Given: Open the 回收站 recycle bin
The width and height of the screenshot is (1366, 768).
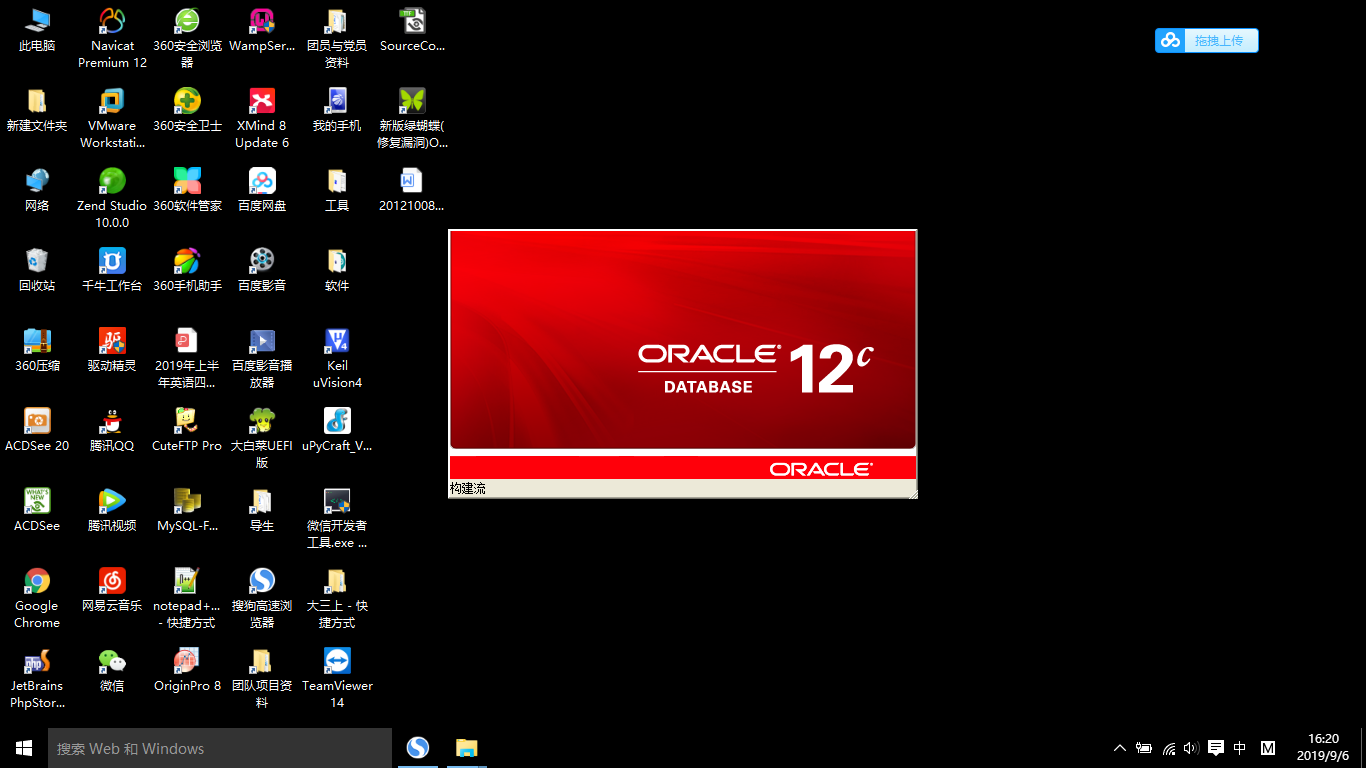Looking at the screenshot, I should coord(37,270).
